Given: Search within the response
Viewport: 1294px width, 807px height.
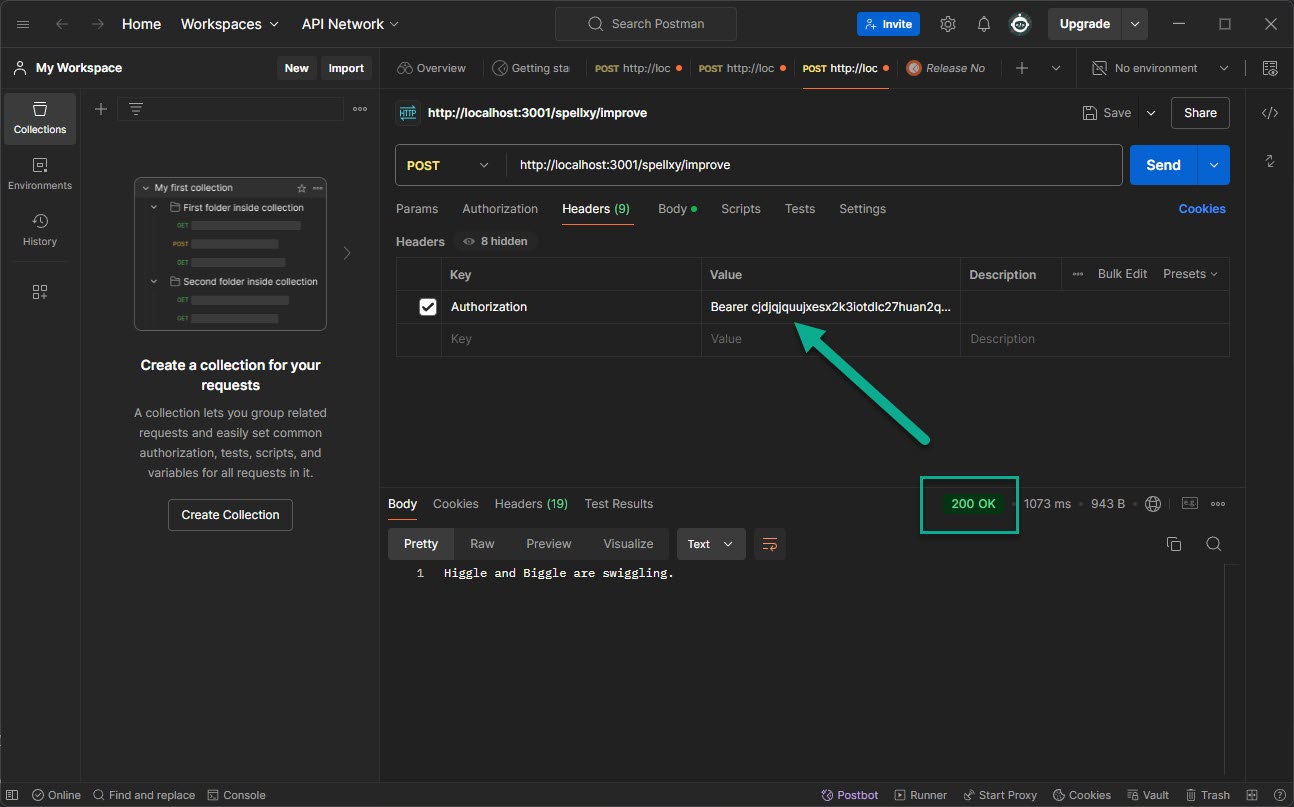Looking at the screenshot, I should coord(1214,544).
